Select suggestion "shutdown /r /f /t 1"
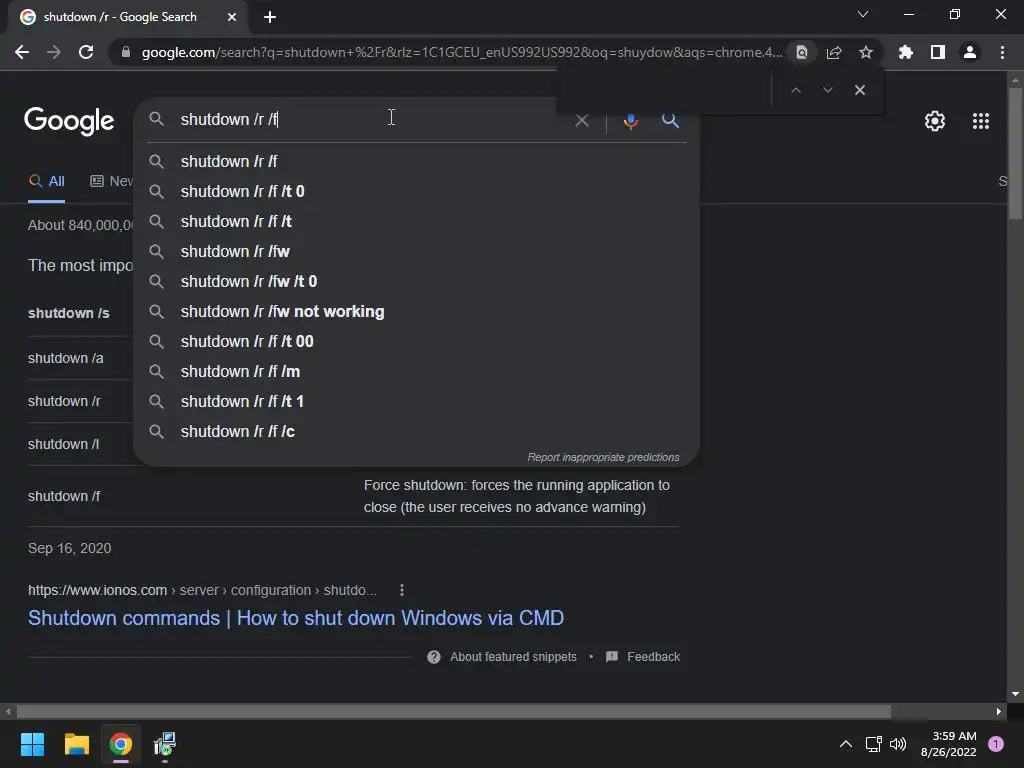 tap(416, 402)
